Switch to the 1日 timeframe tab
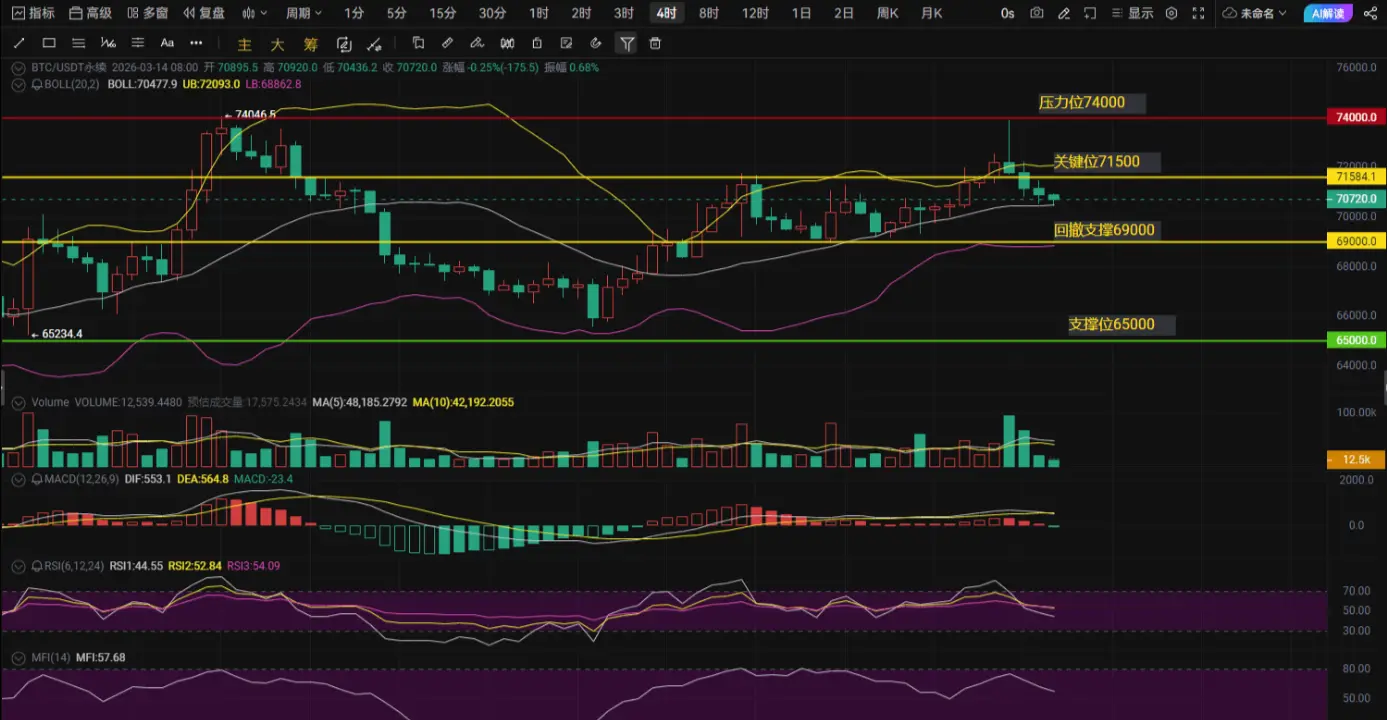 (801, 13)
